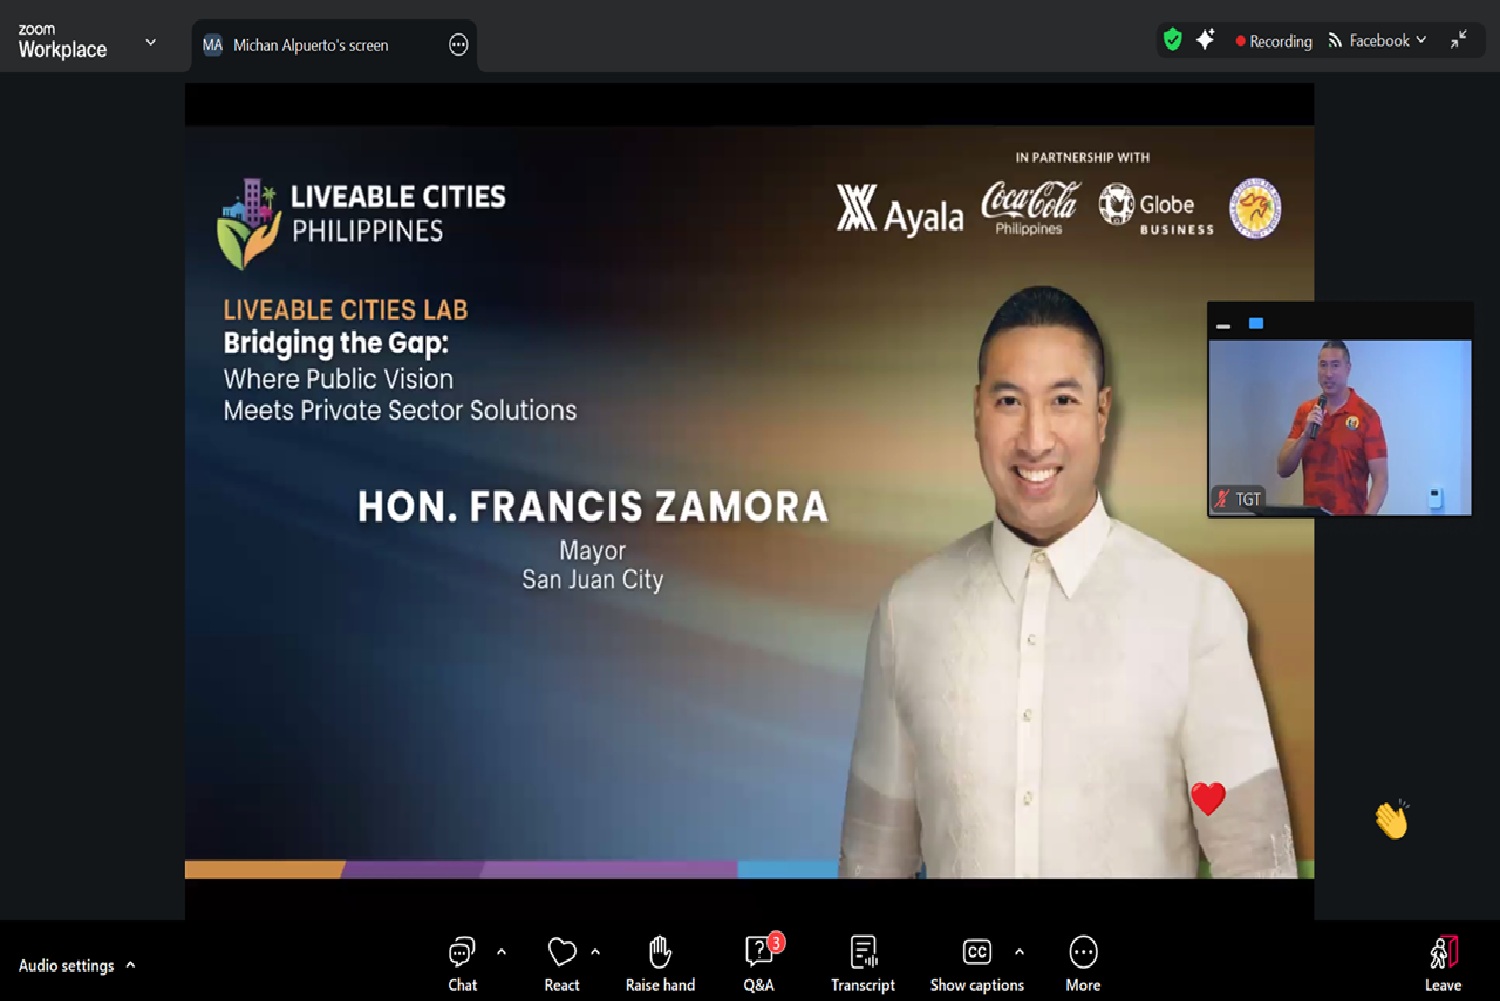Open the Q&A panel
Screen dimensions: 1500x1001
coord(760,962)
